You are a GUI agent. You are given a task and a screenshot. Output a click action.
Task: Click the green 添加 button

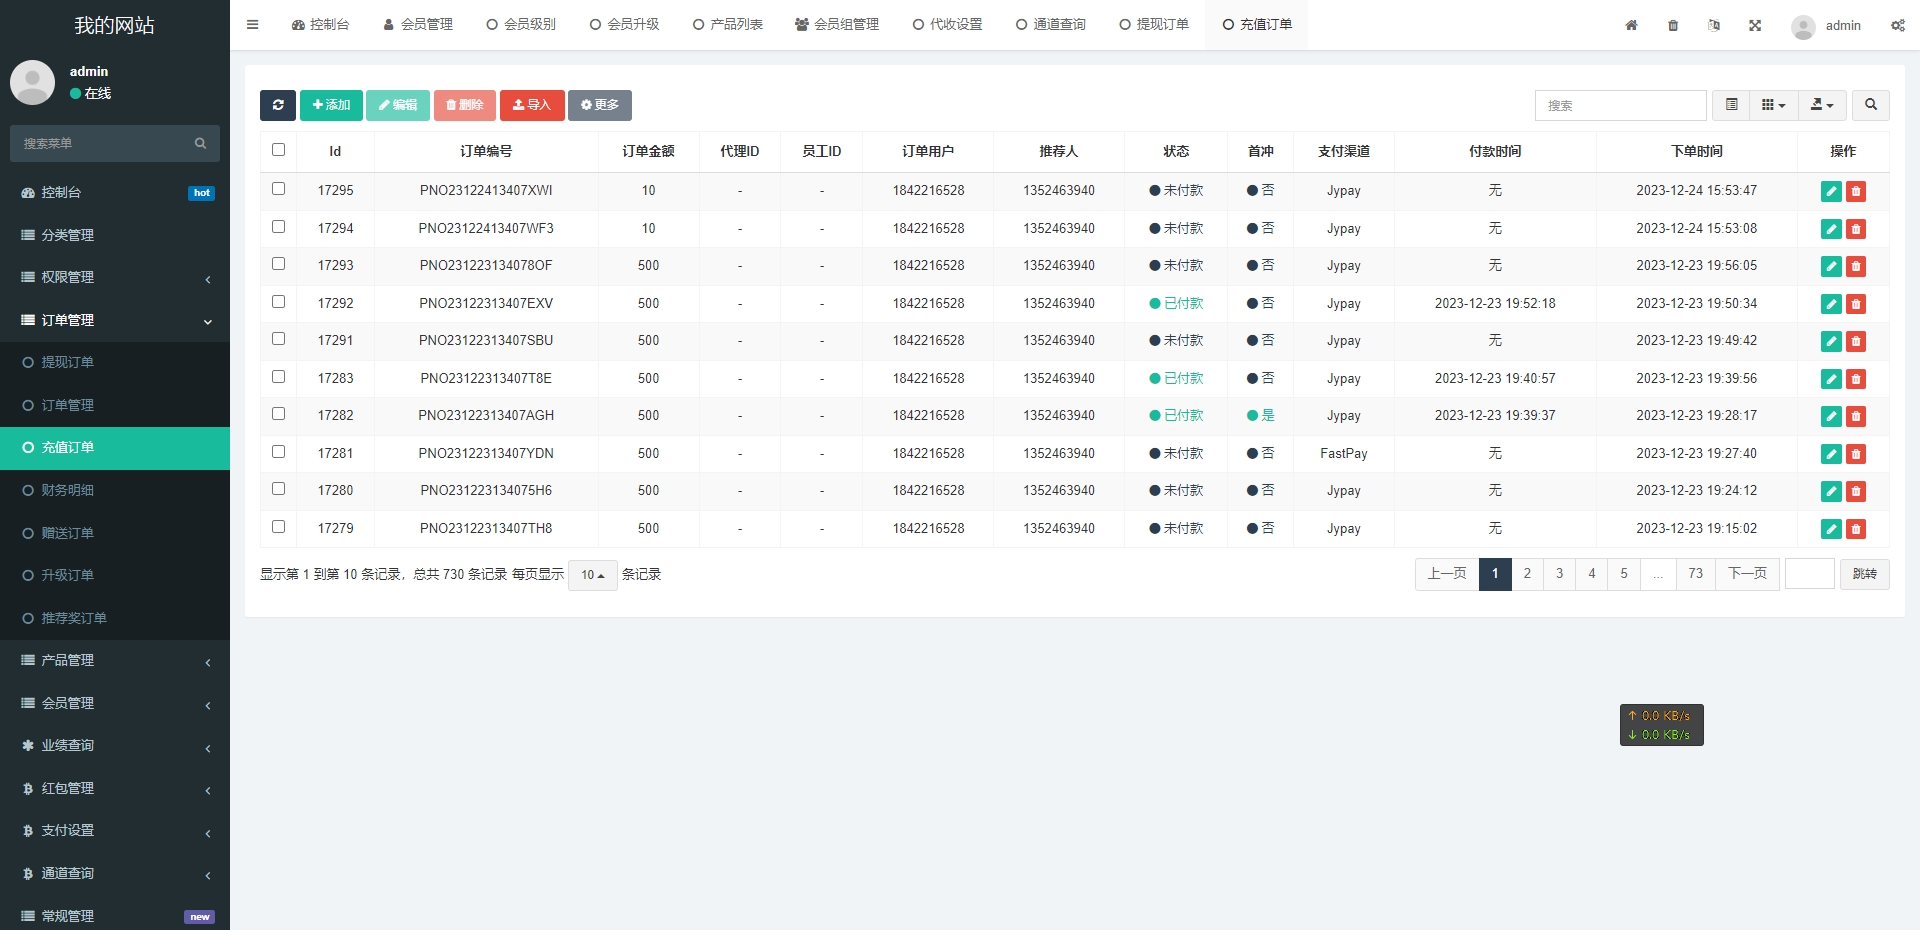[331, 105]
